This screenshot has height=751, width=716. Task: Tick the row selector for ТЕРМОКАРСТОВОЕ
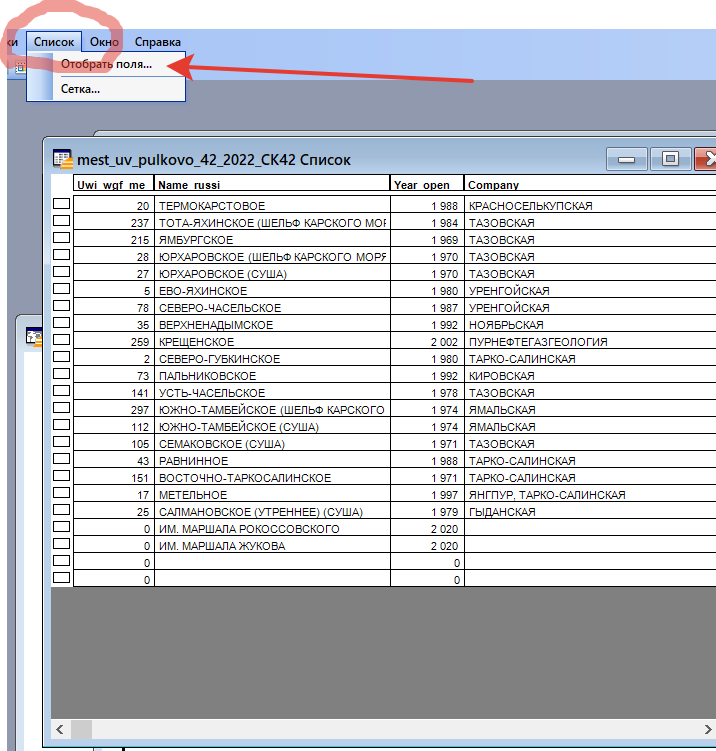(x=61, y=205)
